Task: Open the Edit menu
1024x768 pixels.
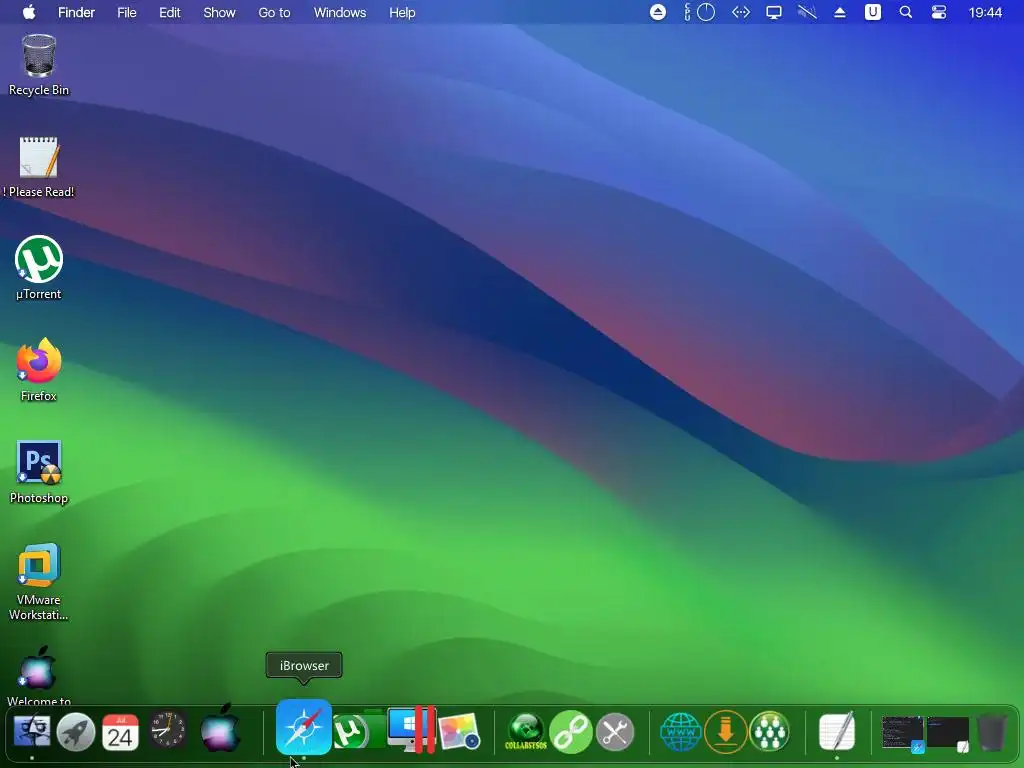Action: tap(170, 12)
